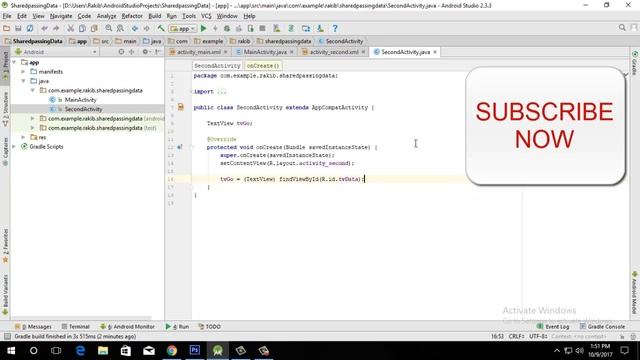This screenshot has height=360, width=640.
Task: Click the Stop square icon
Action: 262,28
